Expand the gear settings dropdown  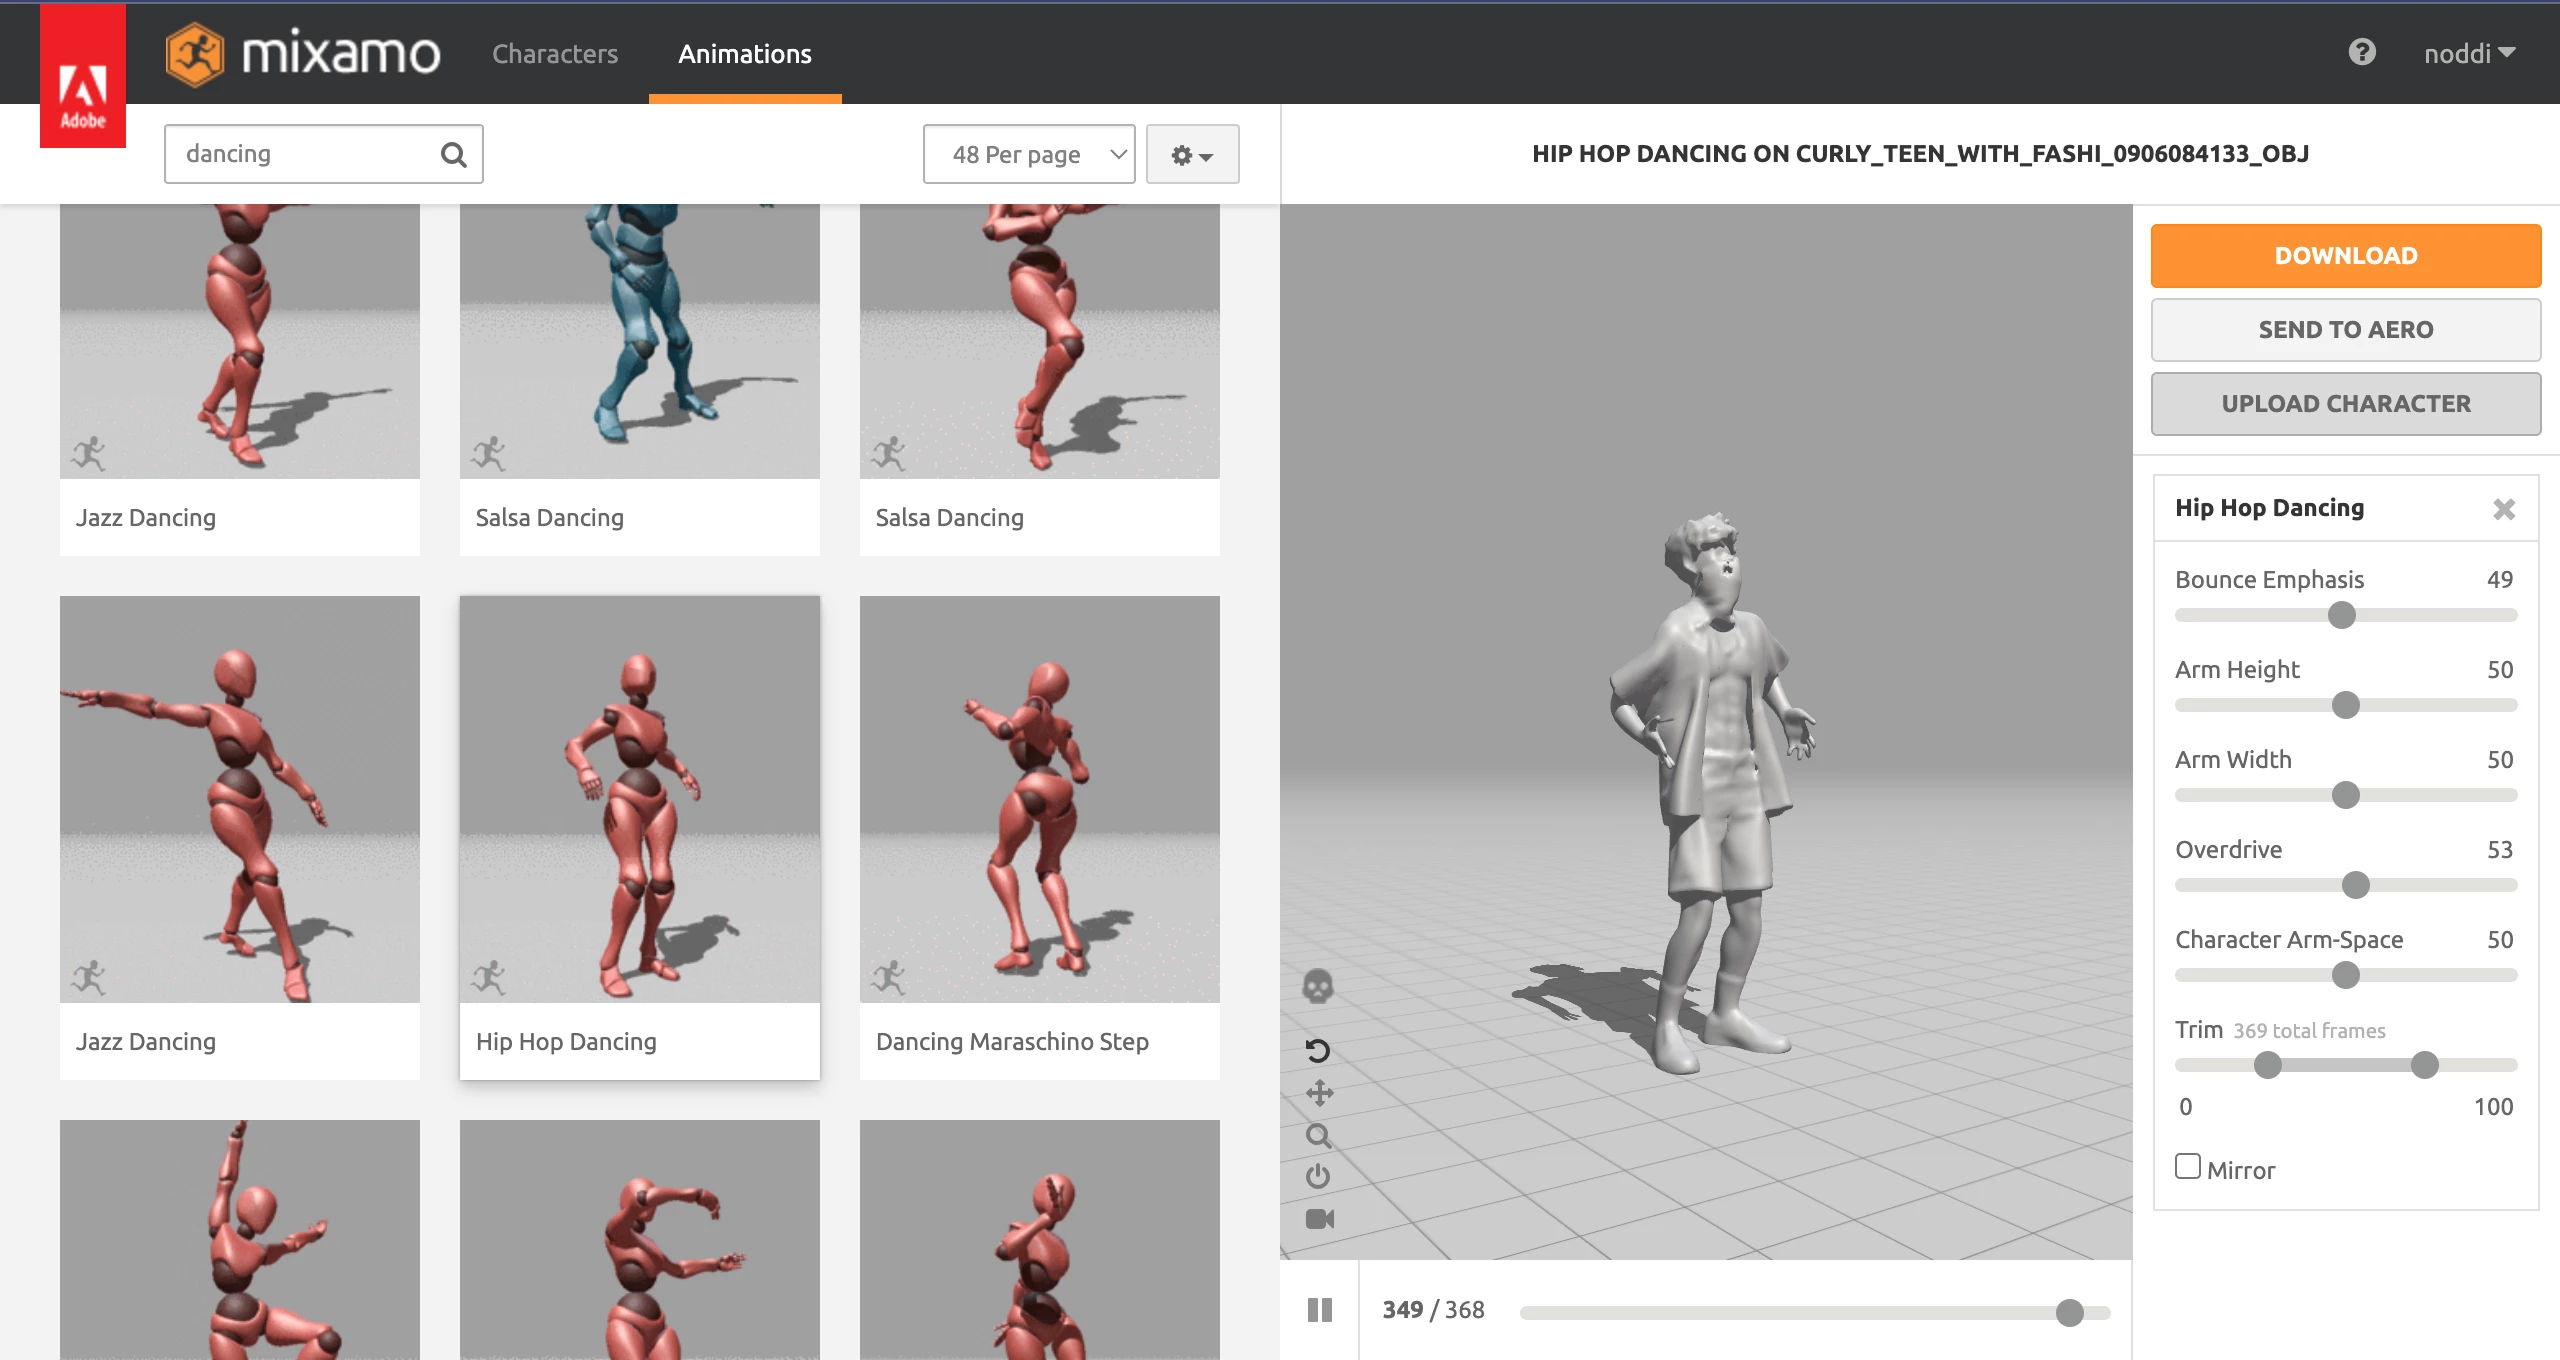tap(1192, 155)
